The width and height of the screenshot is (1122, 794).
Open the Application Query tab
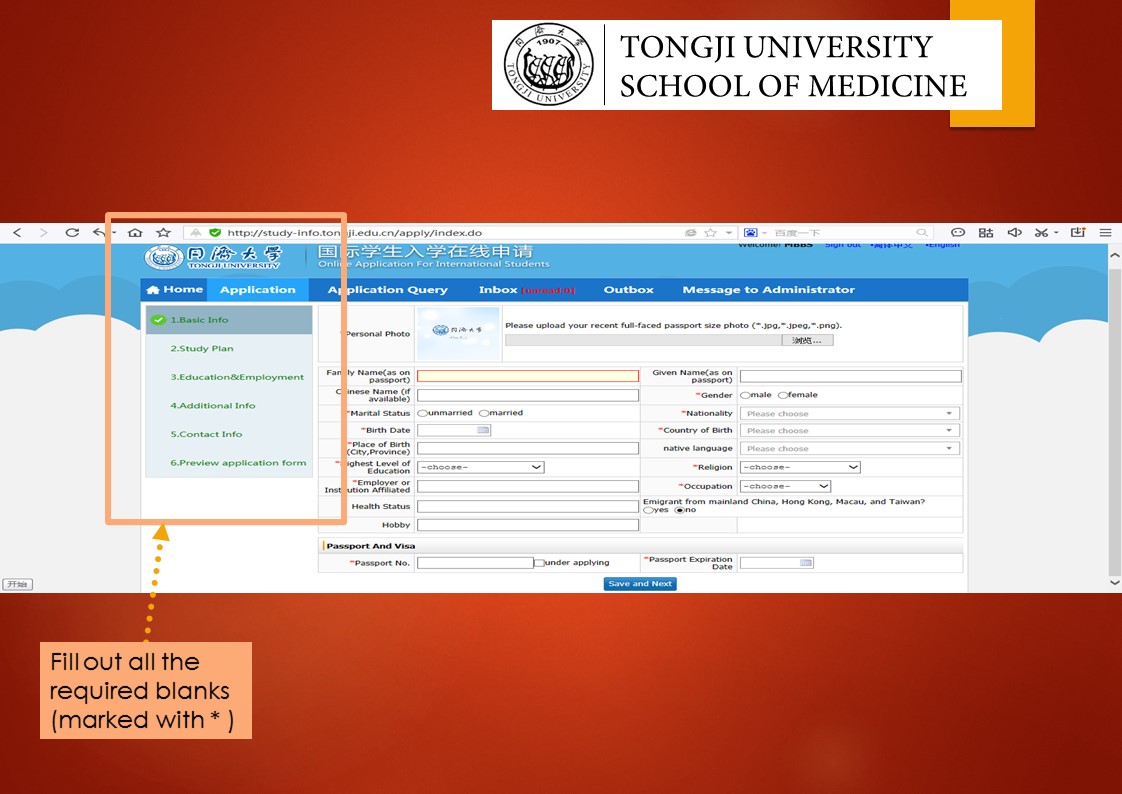387,290
